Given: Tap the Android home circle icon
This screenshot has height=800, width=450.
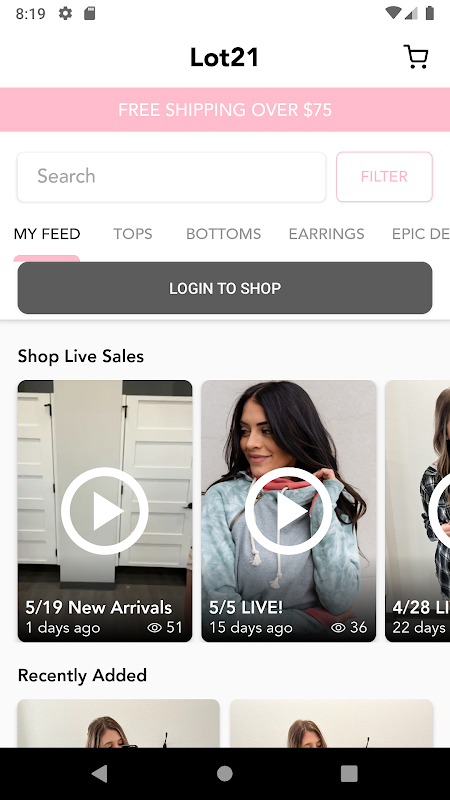Looking at the screenshot, I should point(224,774).
